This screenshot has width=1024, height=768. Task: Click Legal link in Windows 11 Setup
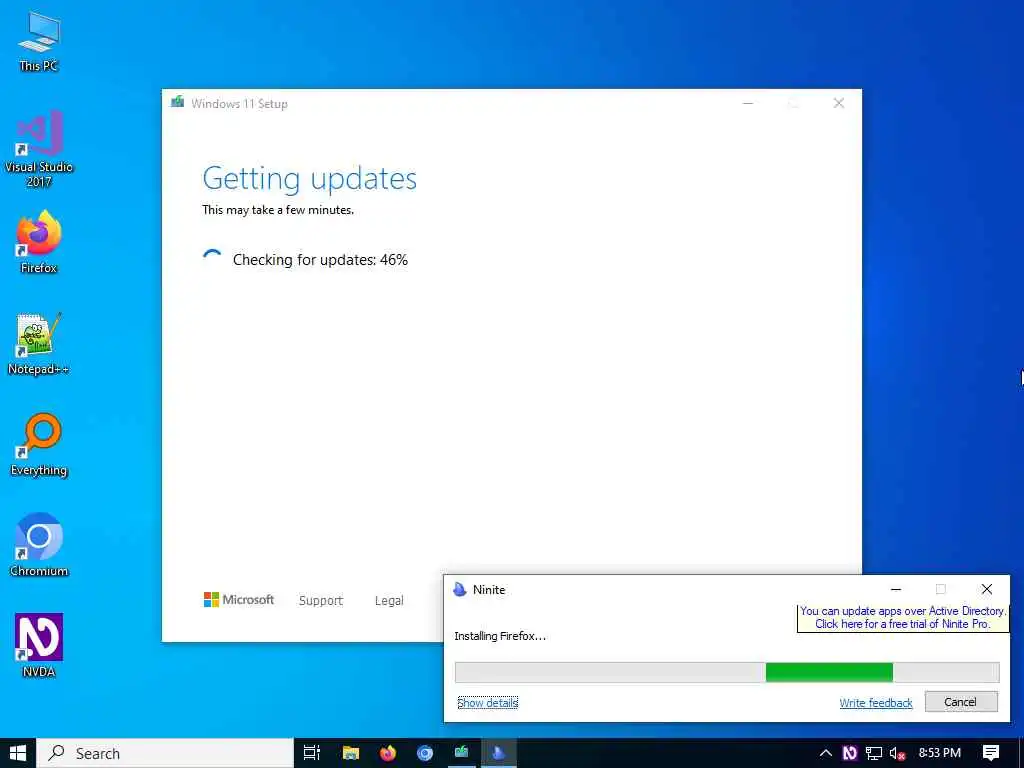[x=389, y=600]
